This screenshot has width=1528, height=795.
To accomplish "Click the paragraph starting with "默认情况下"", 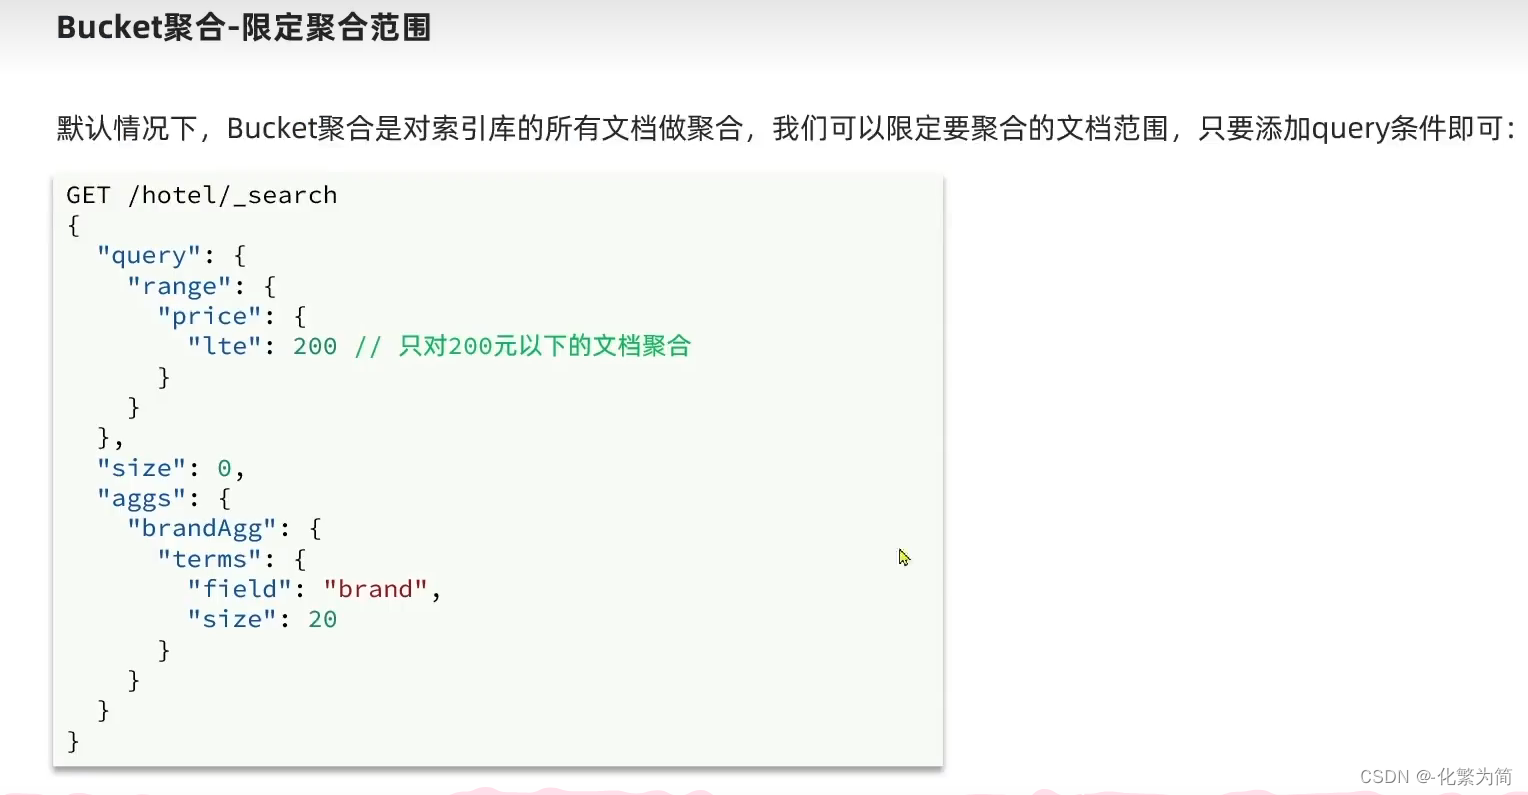I will (x=786, y=129).
